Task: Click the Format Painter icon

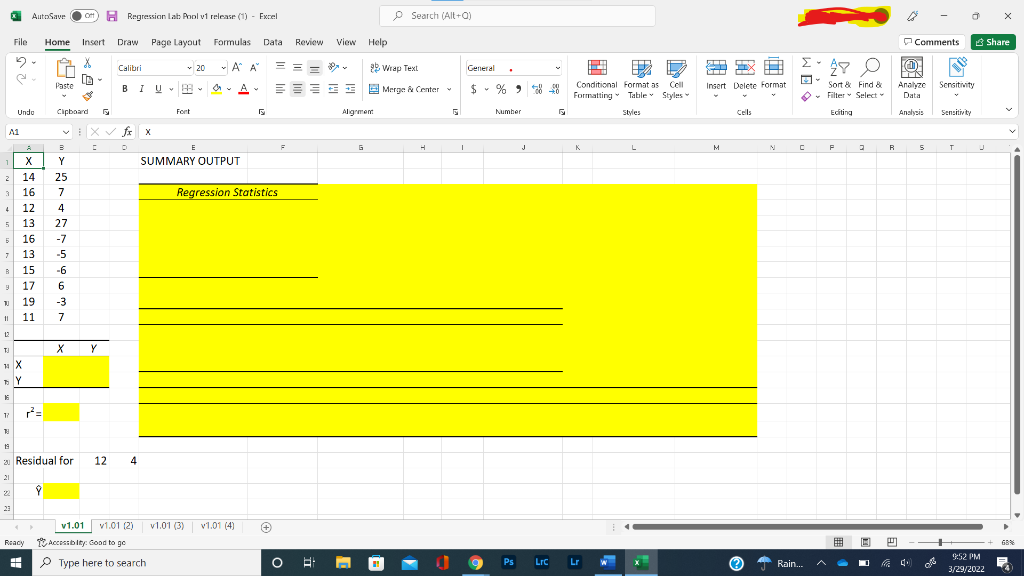Action: coord(88,97)
